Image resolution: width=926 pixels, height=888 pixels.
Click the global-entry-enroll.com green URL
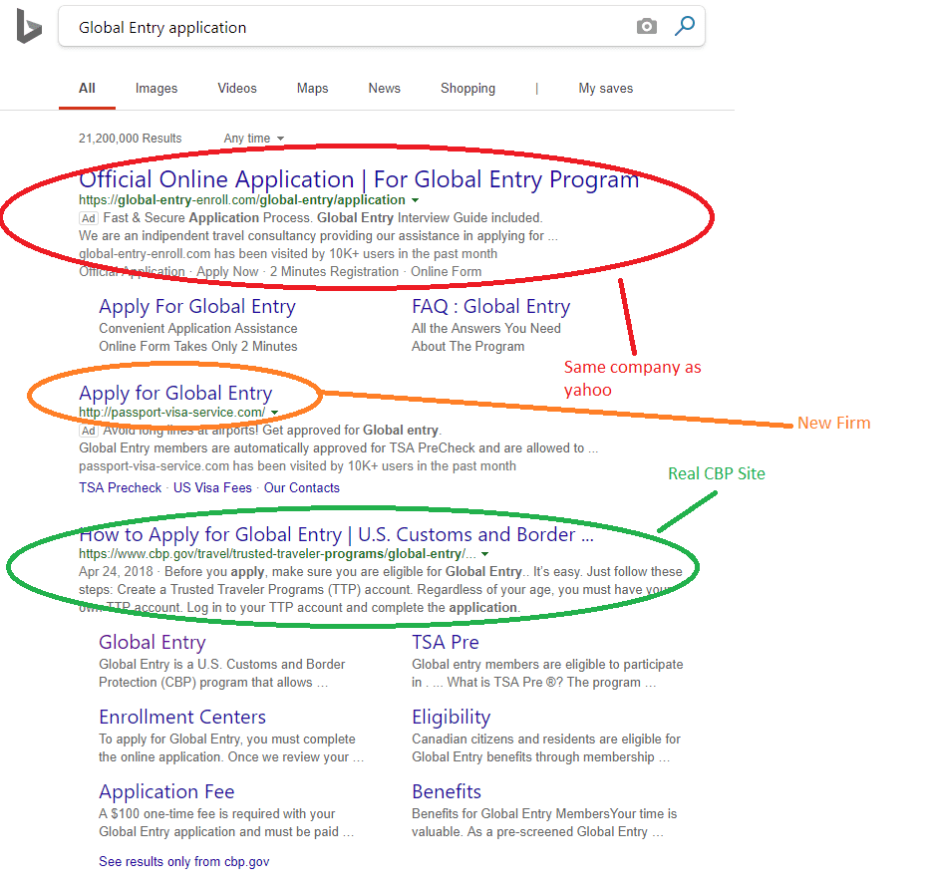click(x=242, y=200)
